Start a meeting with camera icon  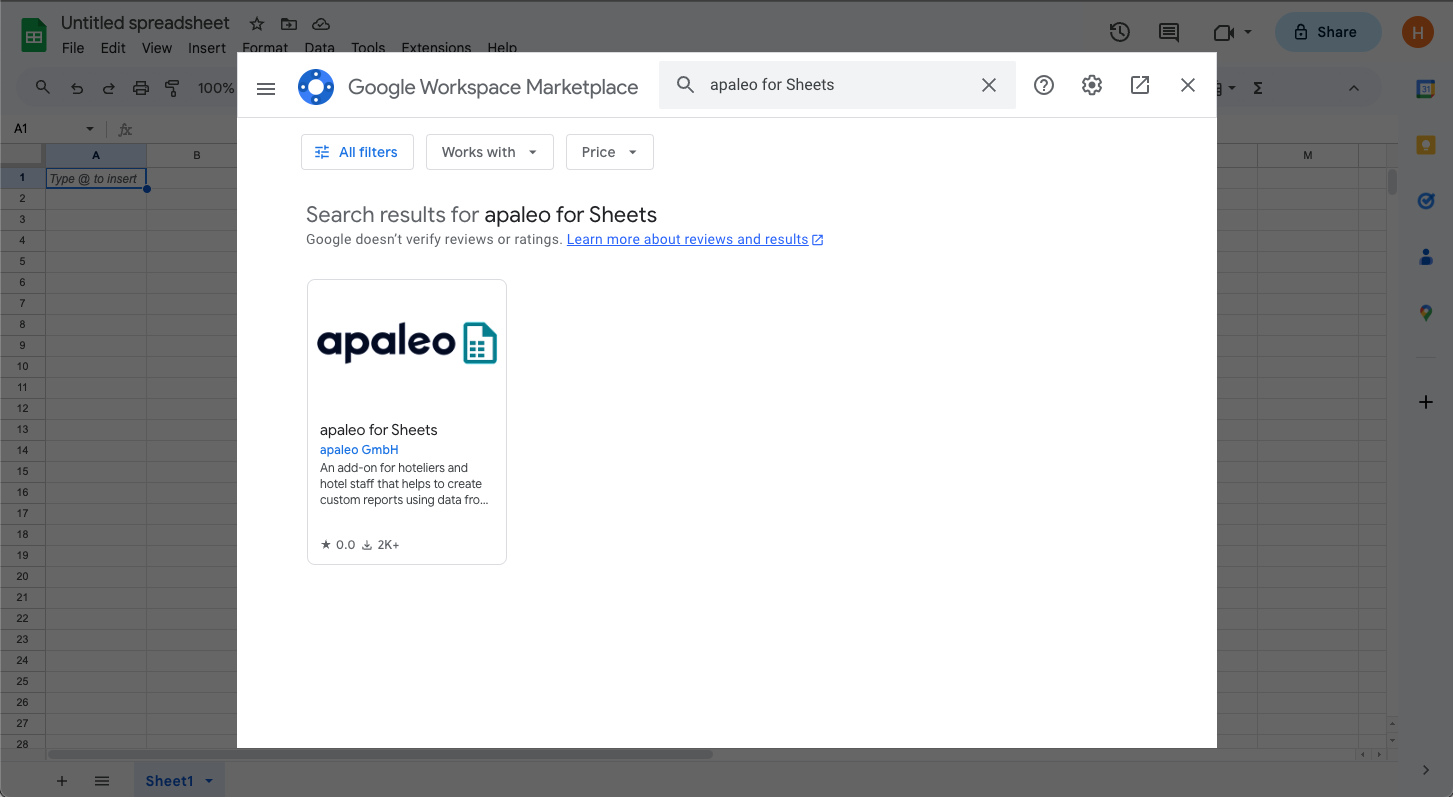coord(1224,32)
